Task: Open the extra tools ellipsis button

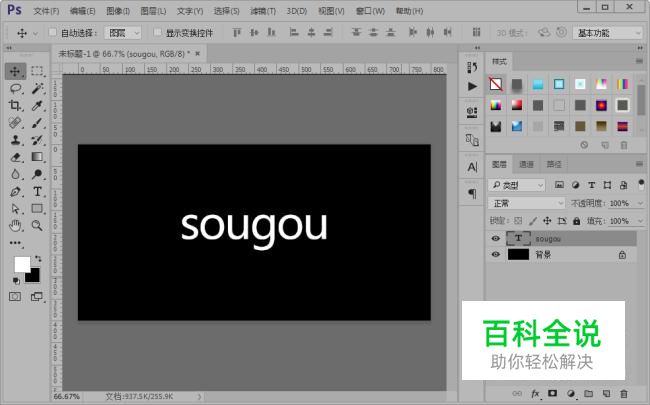Action: click(x=15, y=243)
